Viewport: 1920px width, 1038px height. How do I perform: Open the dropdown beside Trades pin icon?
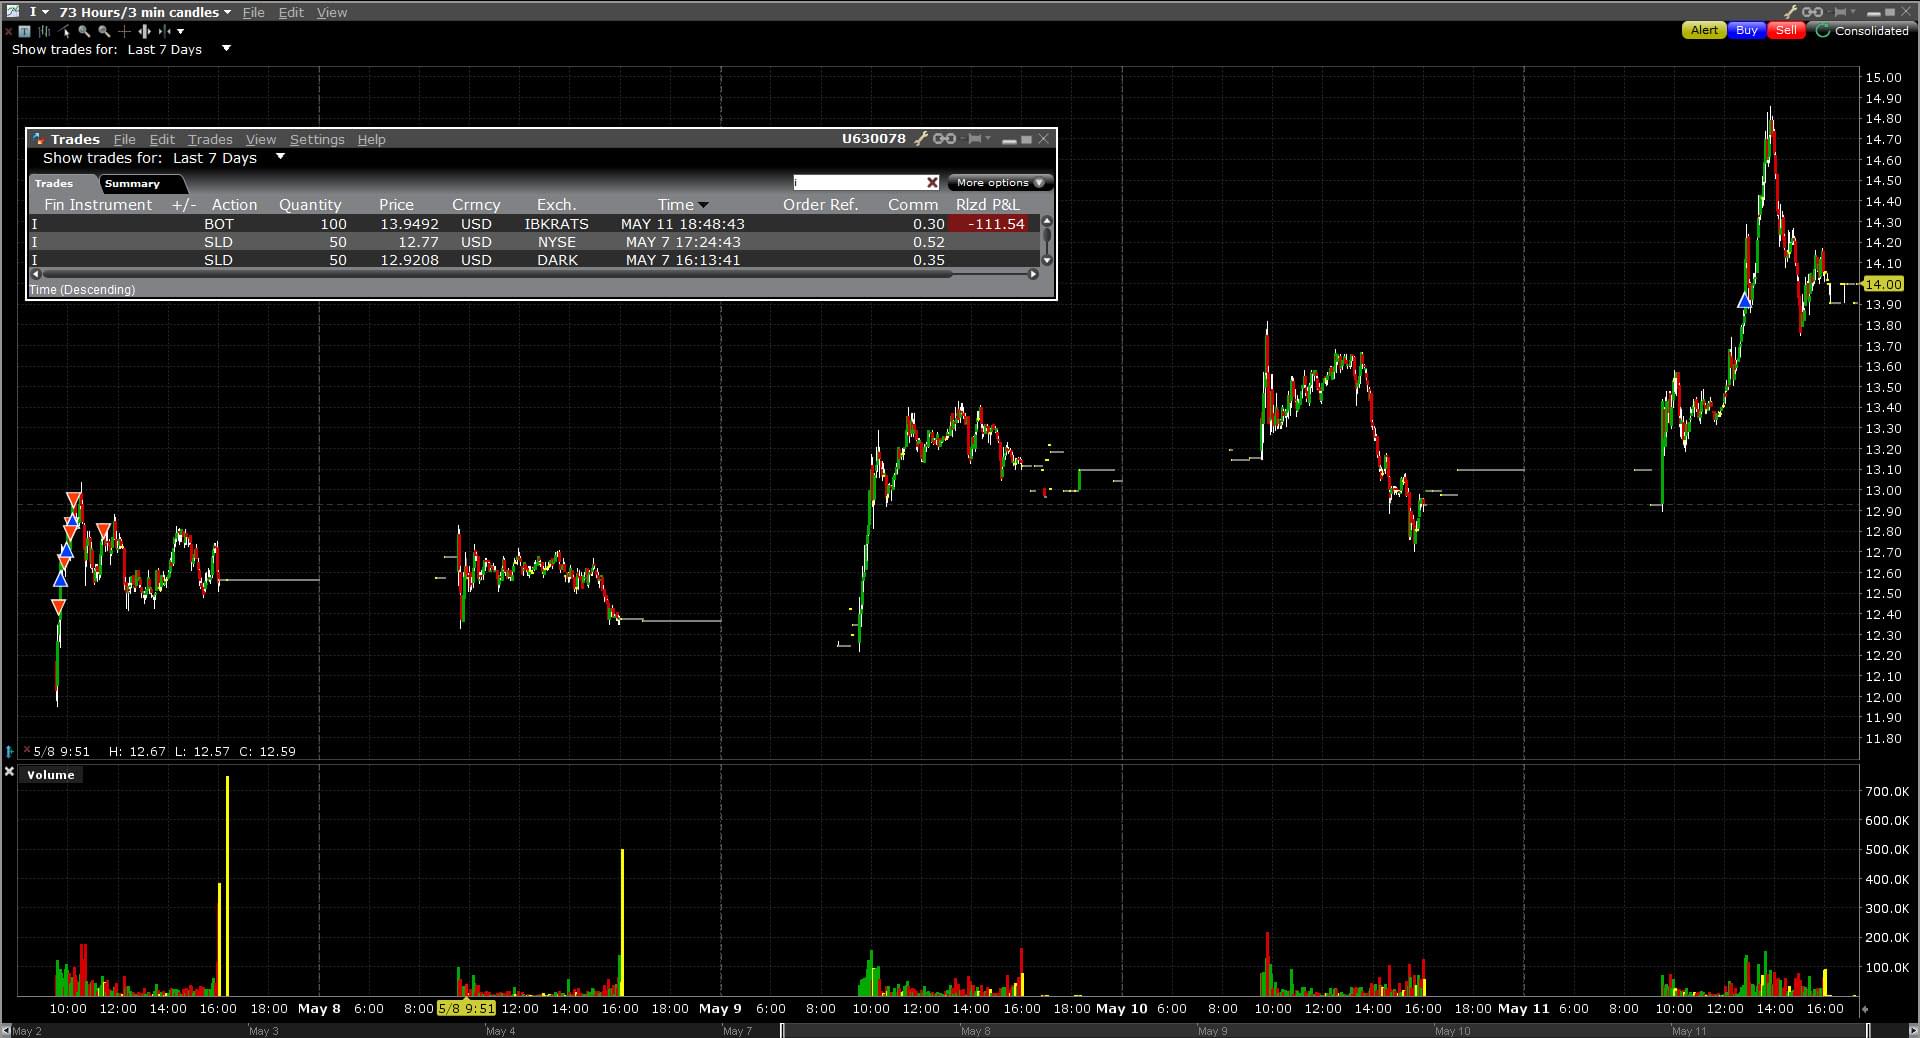point(988,139)
